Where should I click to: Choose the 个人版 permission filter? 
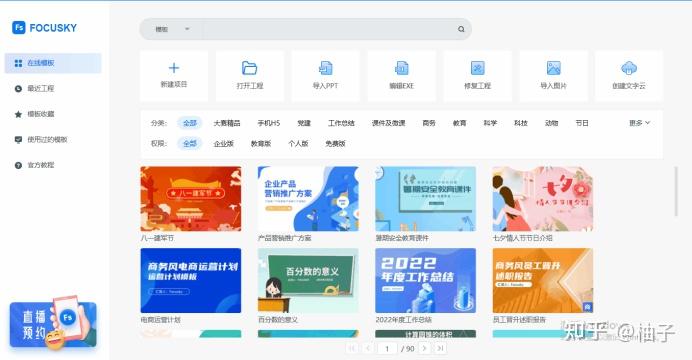(x=298, y=143)
